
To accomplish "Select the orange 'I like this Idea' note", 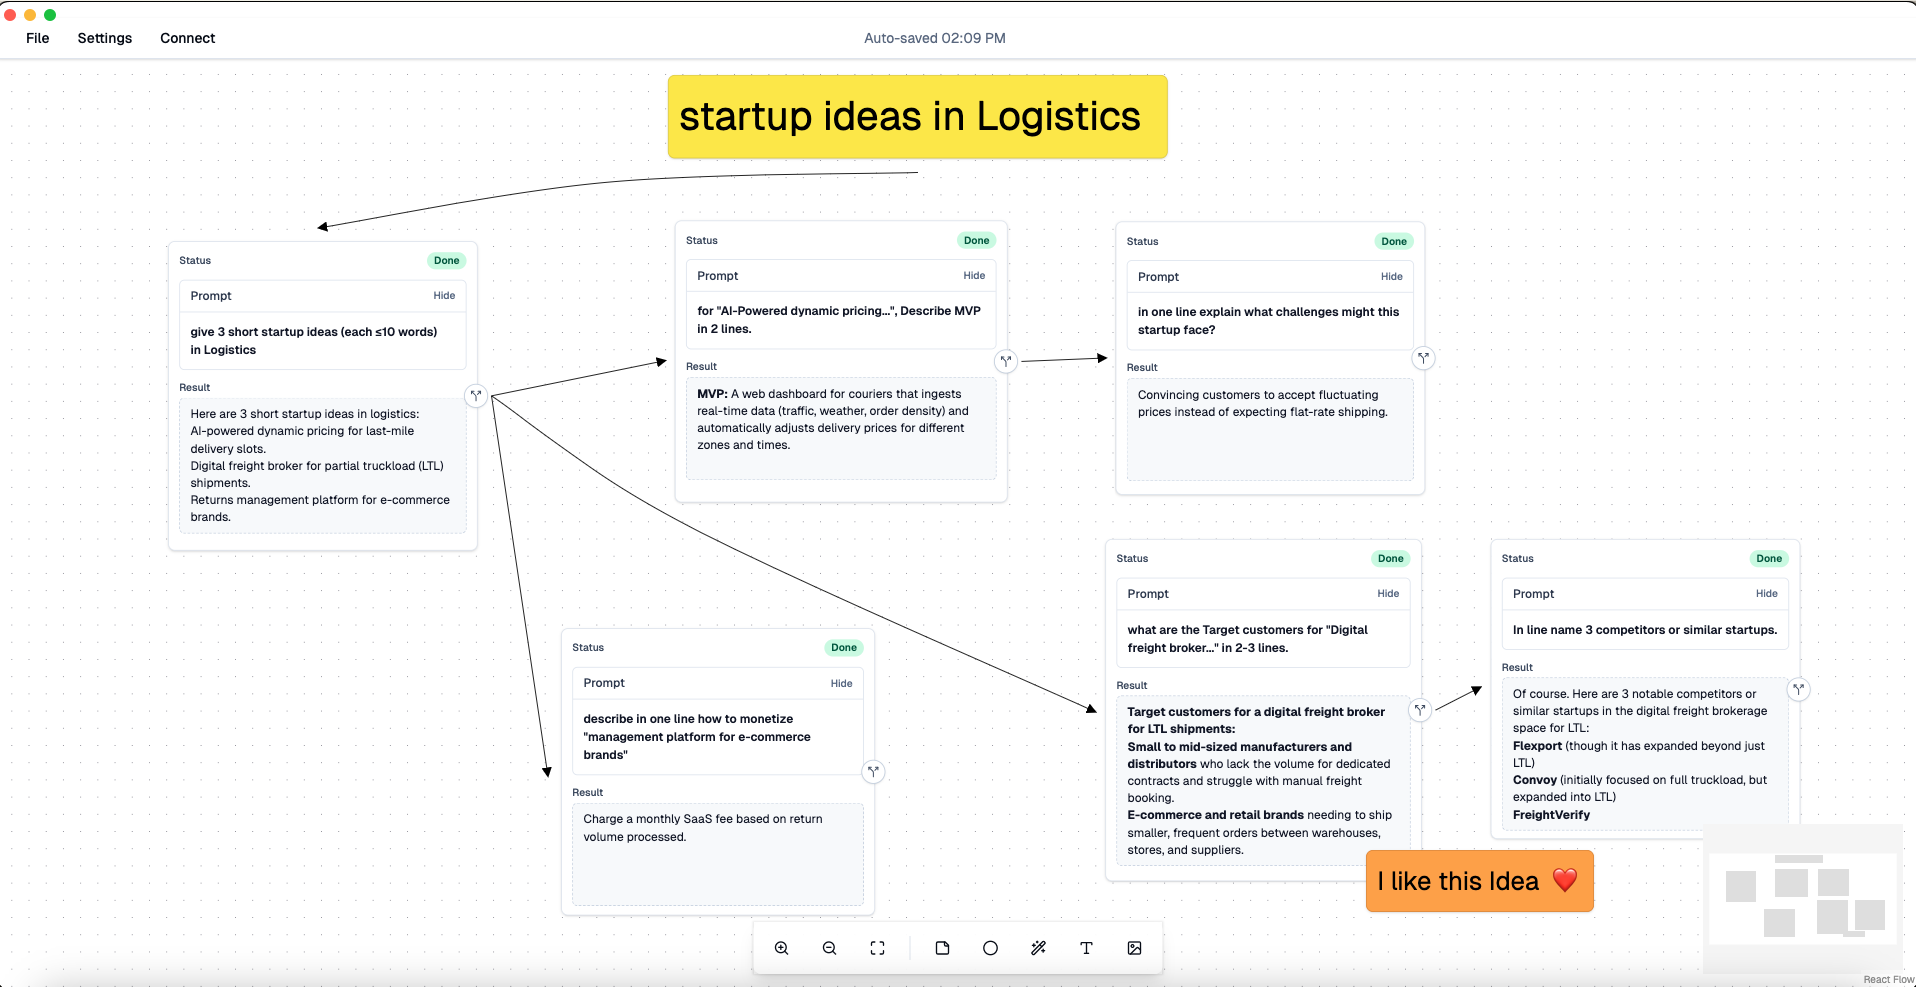I will pyautogui.click(x=1479, y=881).
